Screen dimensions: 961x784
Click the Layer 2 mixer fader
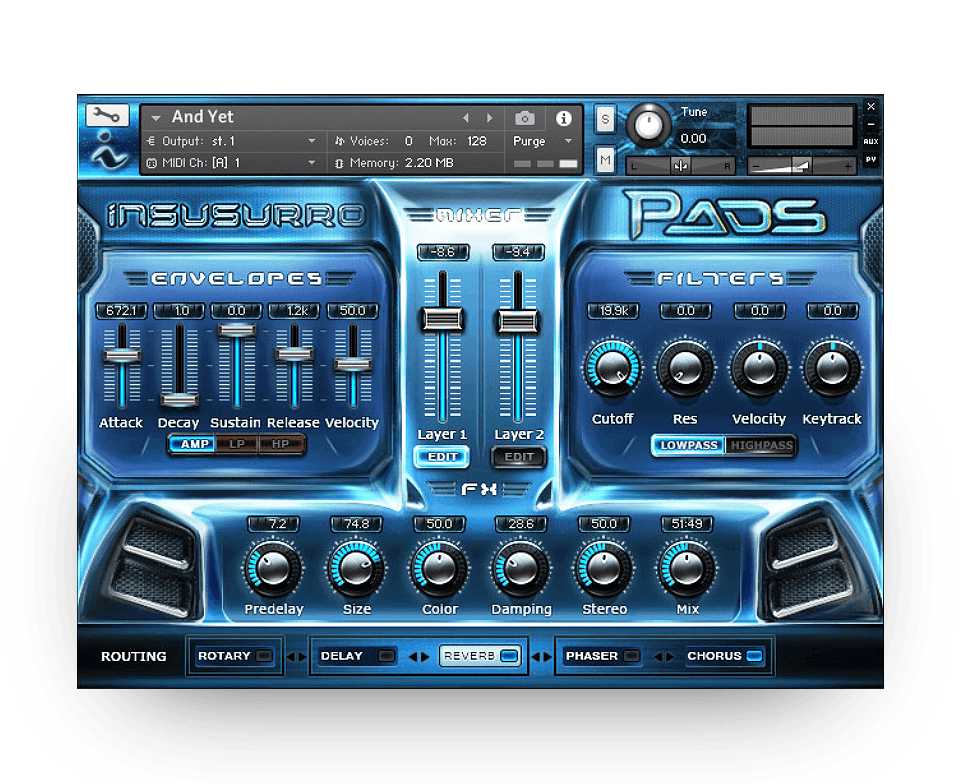(518, 321)
